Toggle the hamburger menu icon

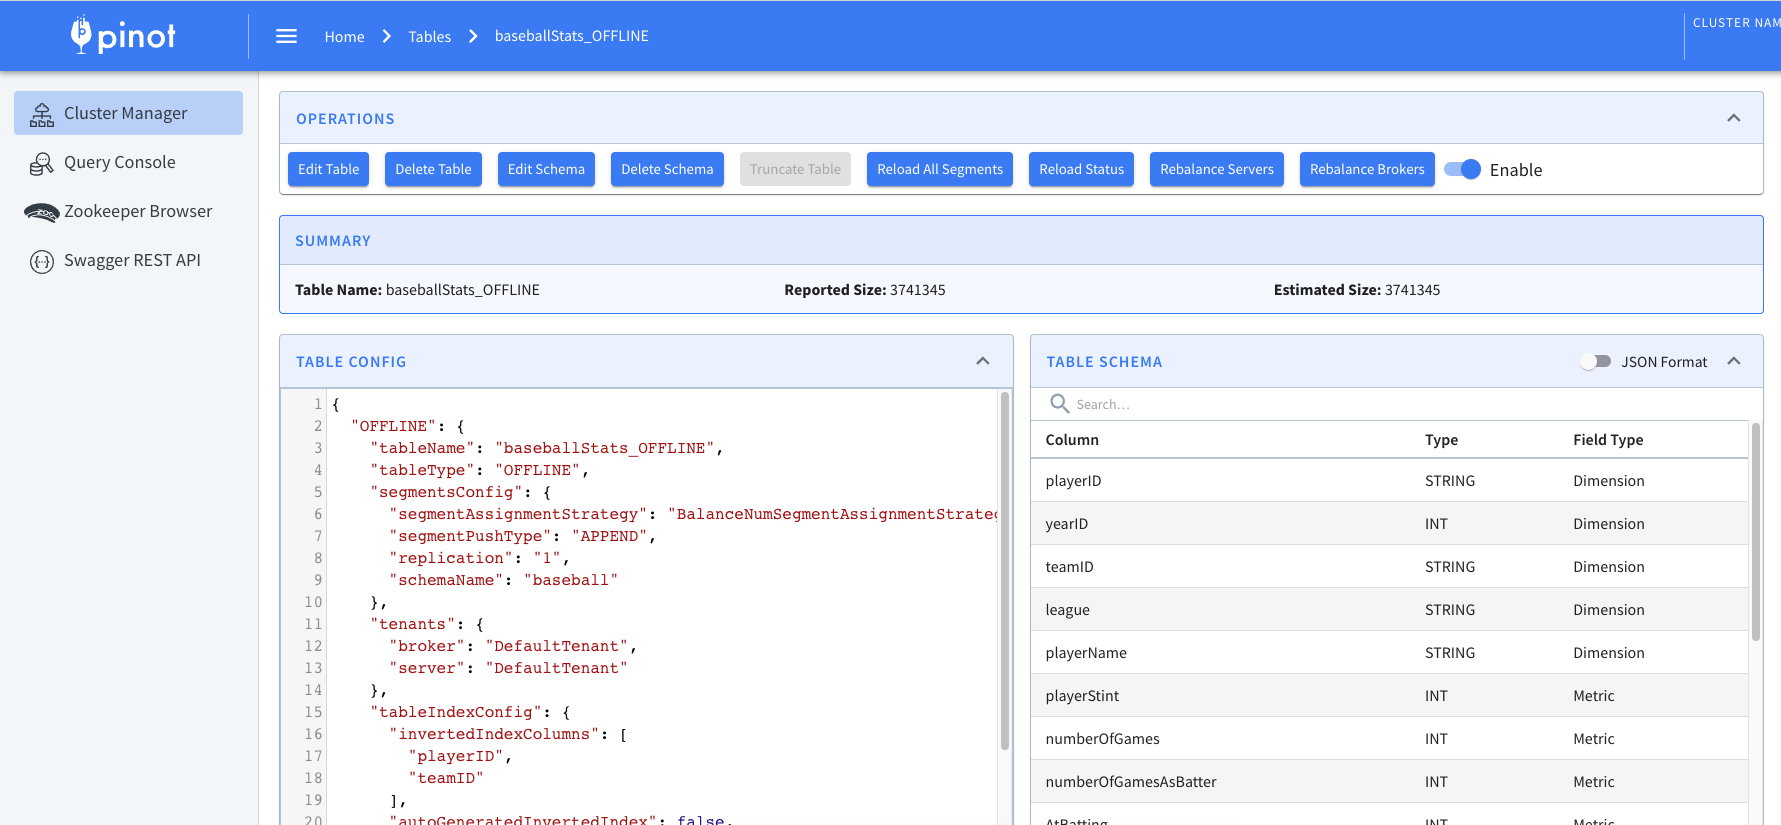point(286,36)
